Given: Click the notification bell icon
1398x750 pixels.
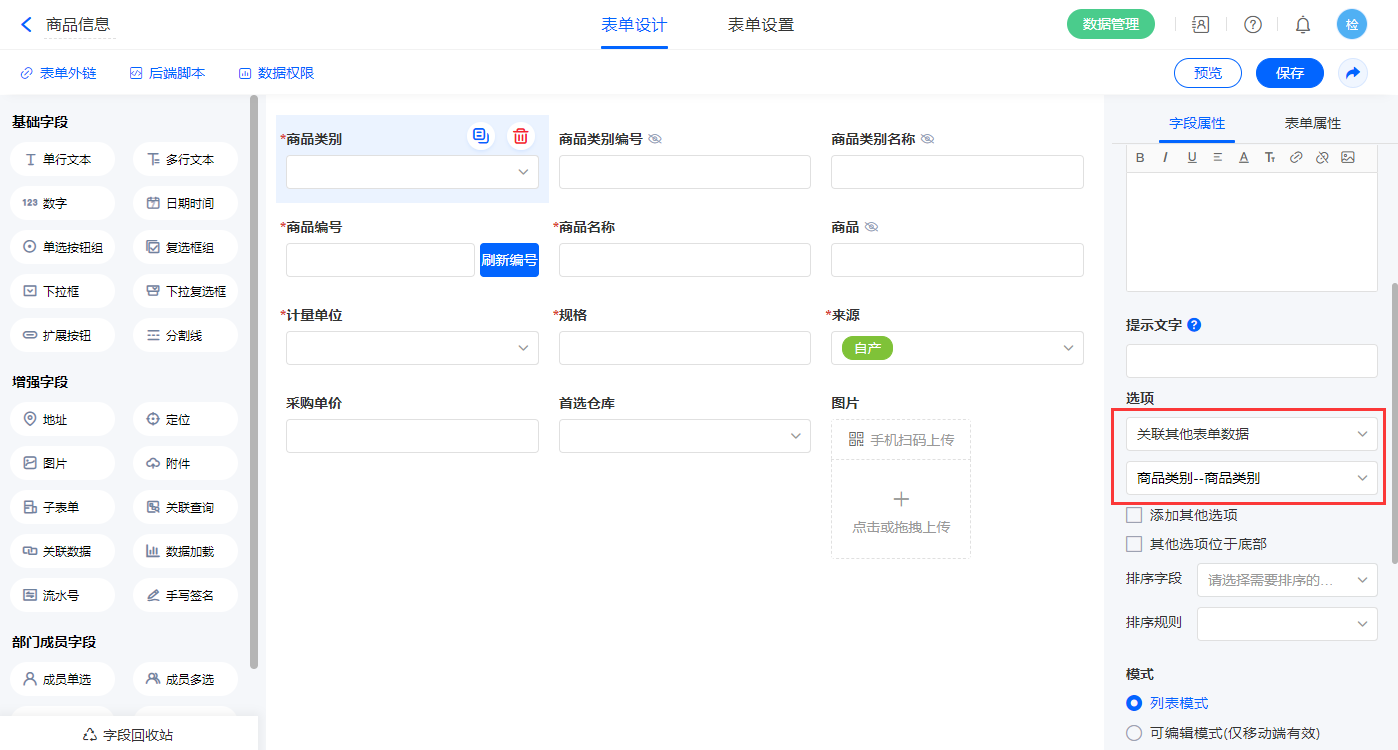Looking at the screenshot, I should 1302,25.
